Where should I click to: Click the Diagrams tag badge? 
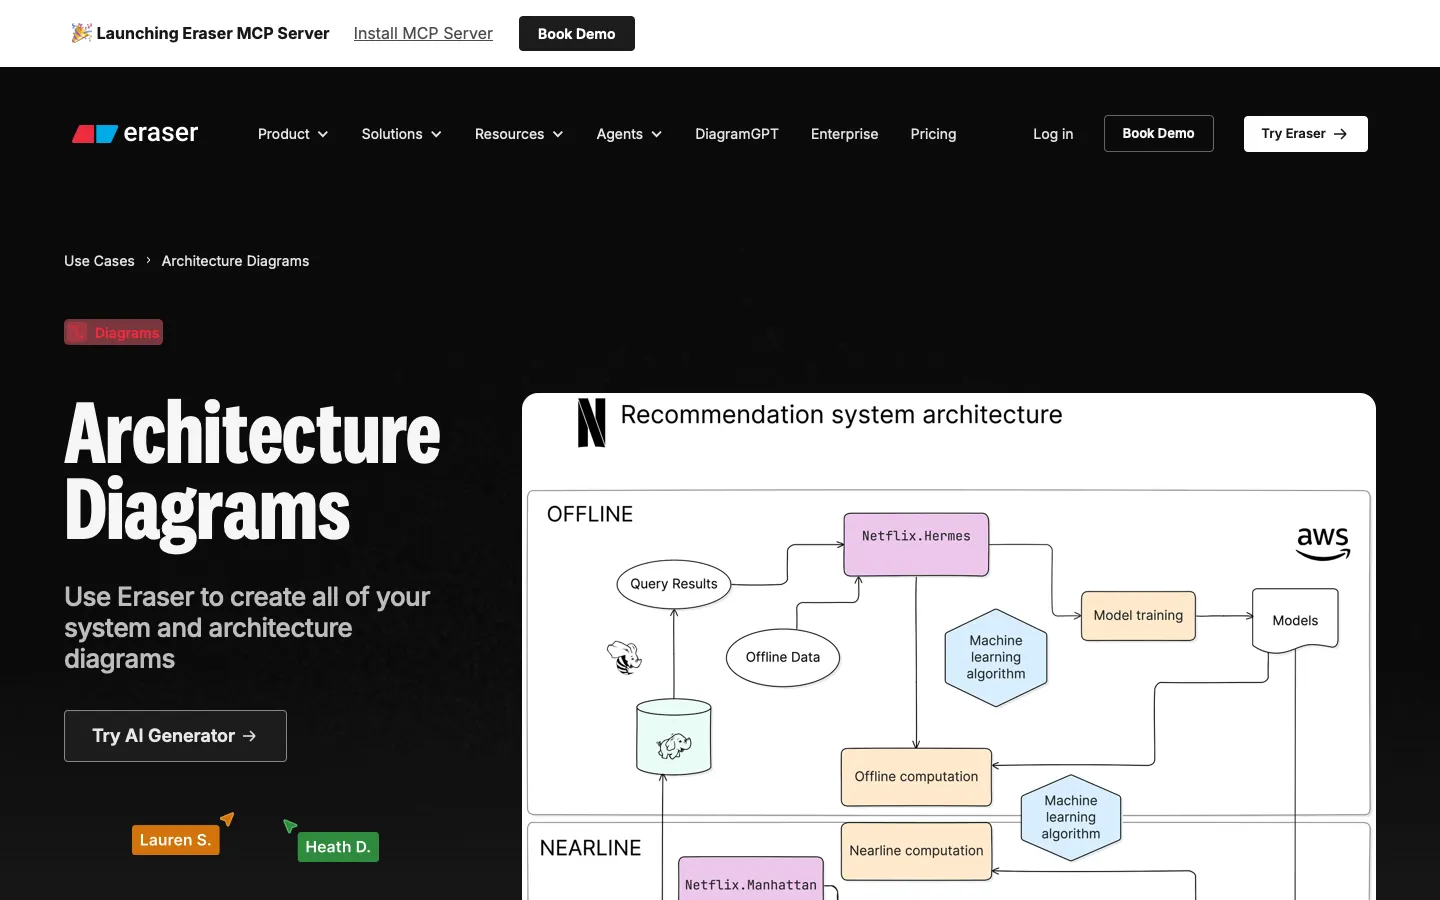[x=114, y=332]
